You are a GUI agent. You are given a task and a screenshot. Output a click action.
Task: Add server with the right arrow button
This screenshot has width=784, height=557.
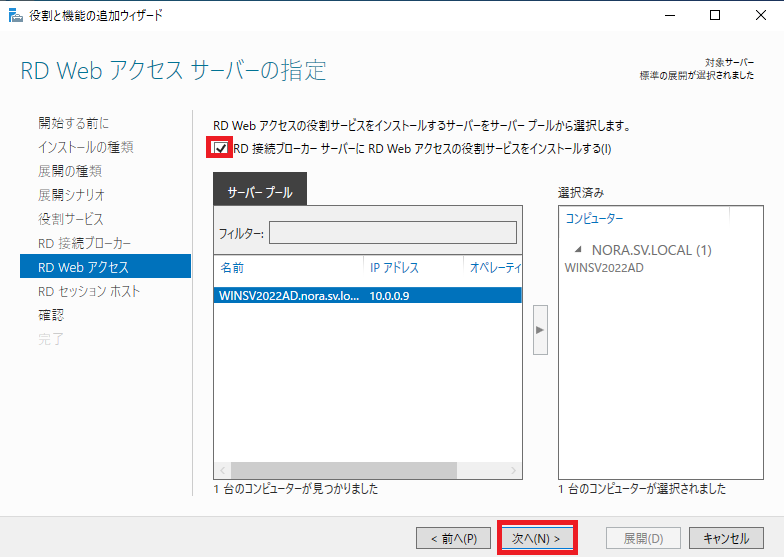pyautogui.click(x=540, y=330)
